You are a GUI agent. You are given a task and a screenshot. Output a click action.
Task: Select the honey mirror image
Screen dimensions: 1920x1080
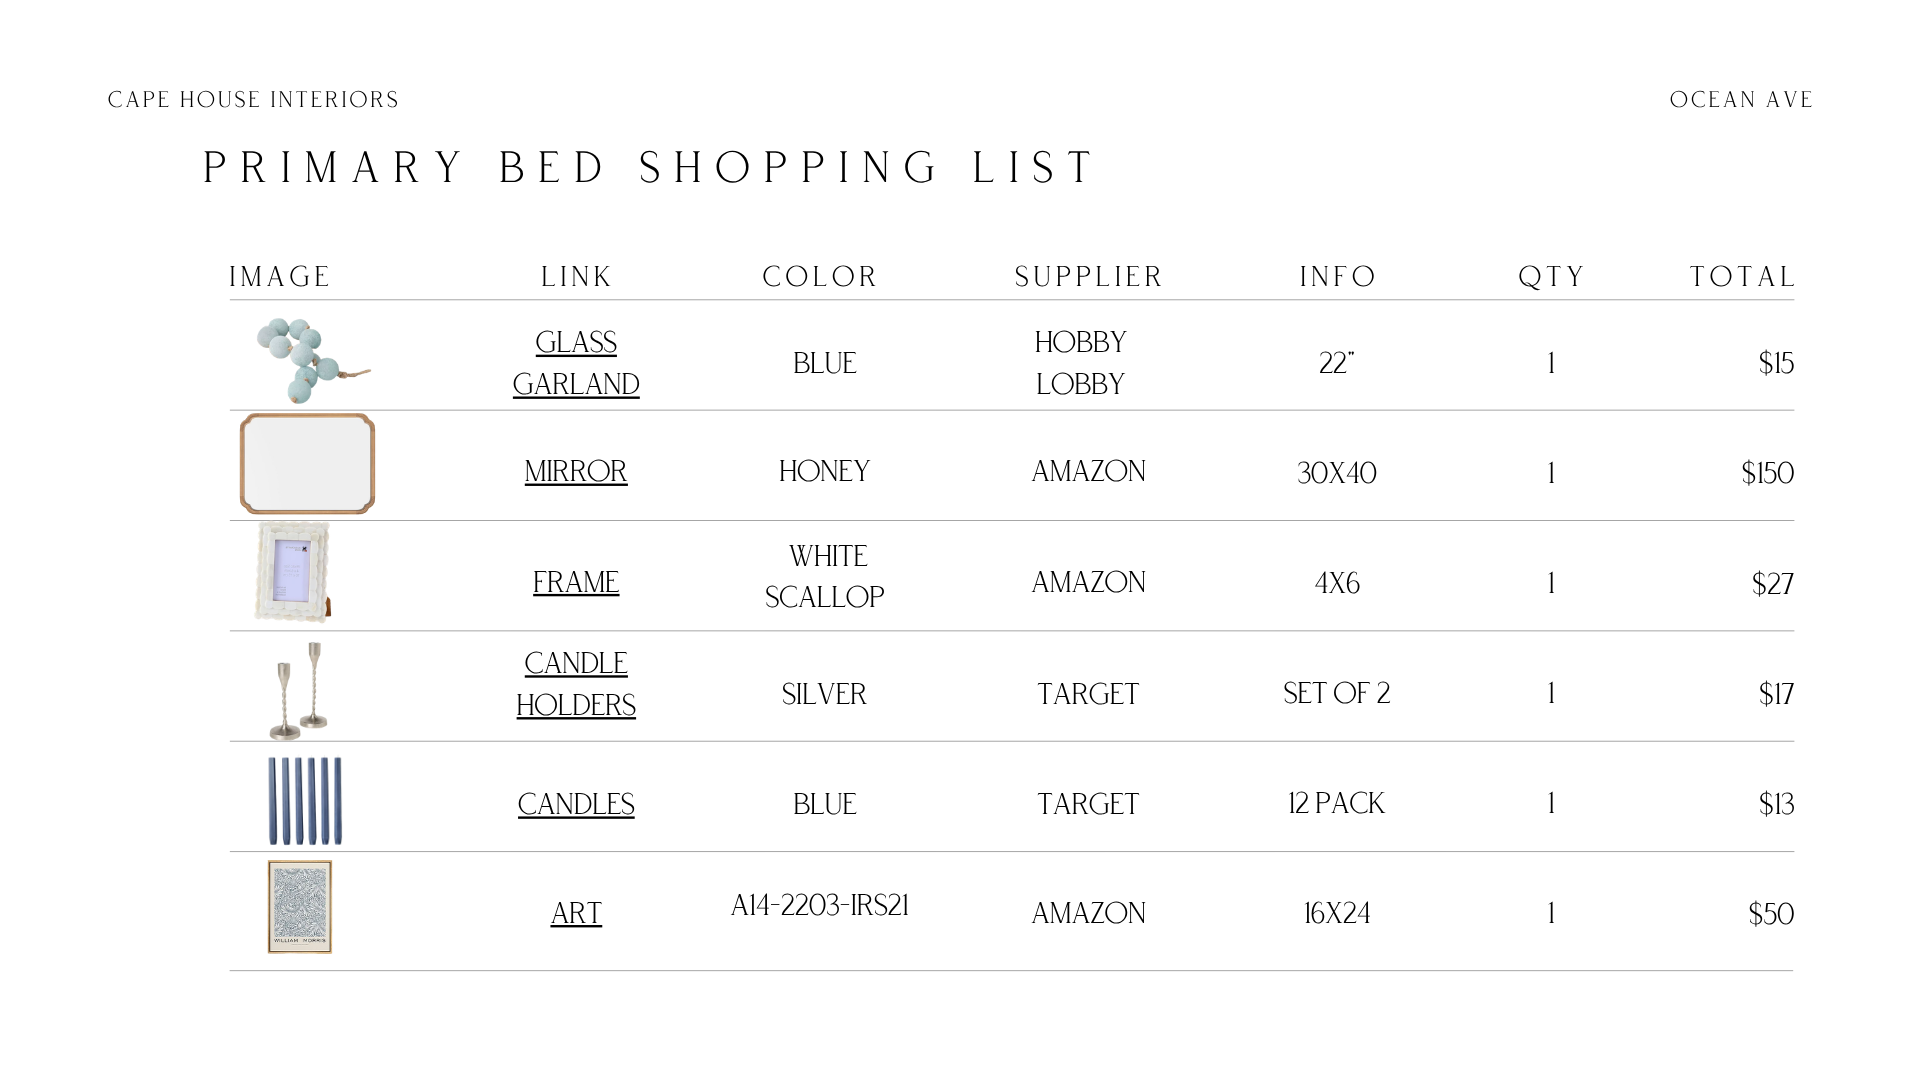[307, 464]
